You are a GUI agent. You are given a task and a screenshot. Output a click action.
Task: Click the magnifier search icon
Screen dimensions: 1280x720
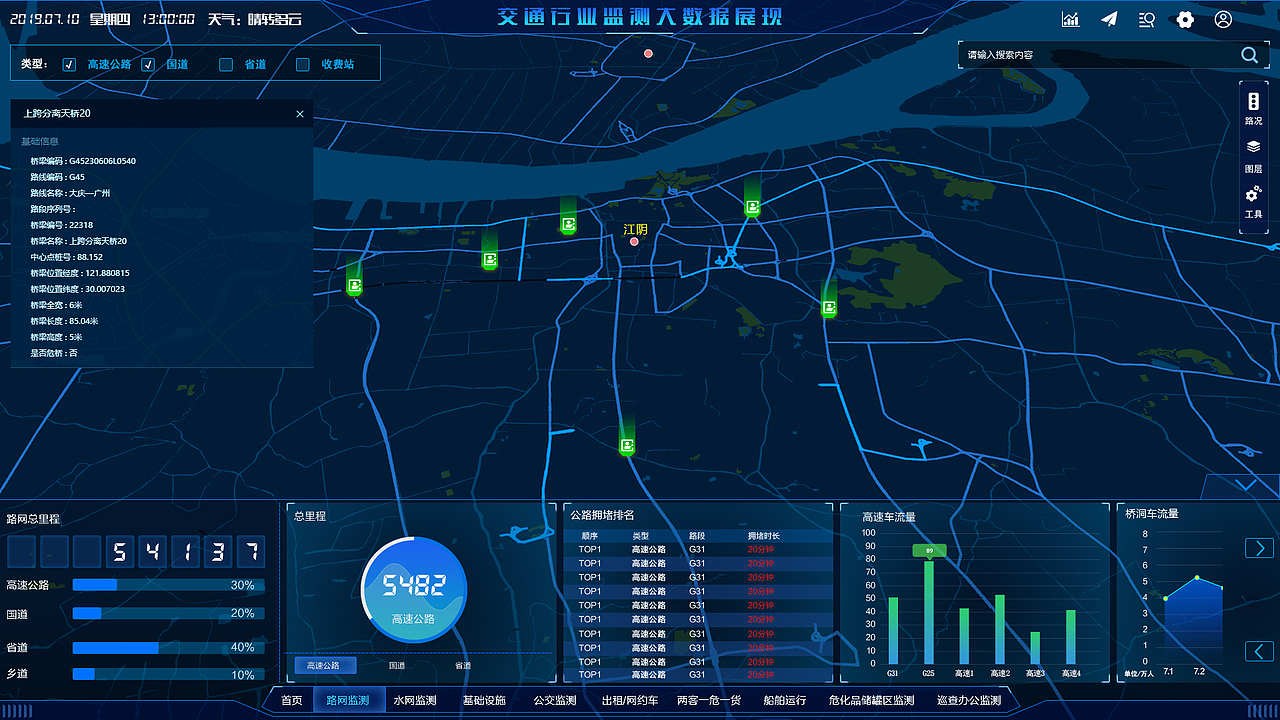[x=1250, y=55]
